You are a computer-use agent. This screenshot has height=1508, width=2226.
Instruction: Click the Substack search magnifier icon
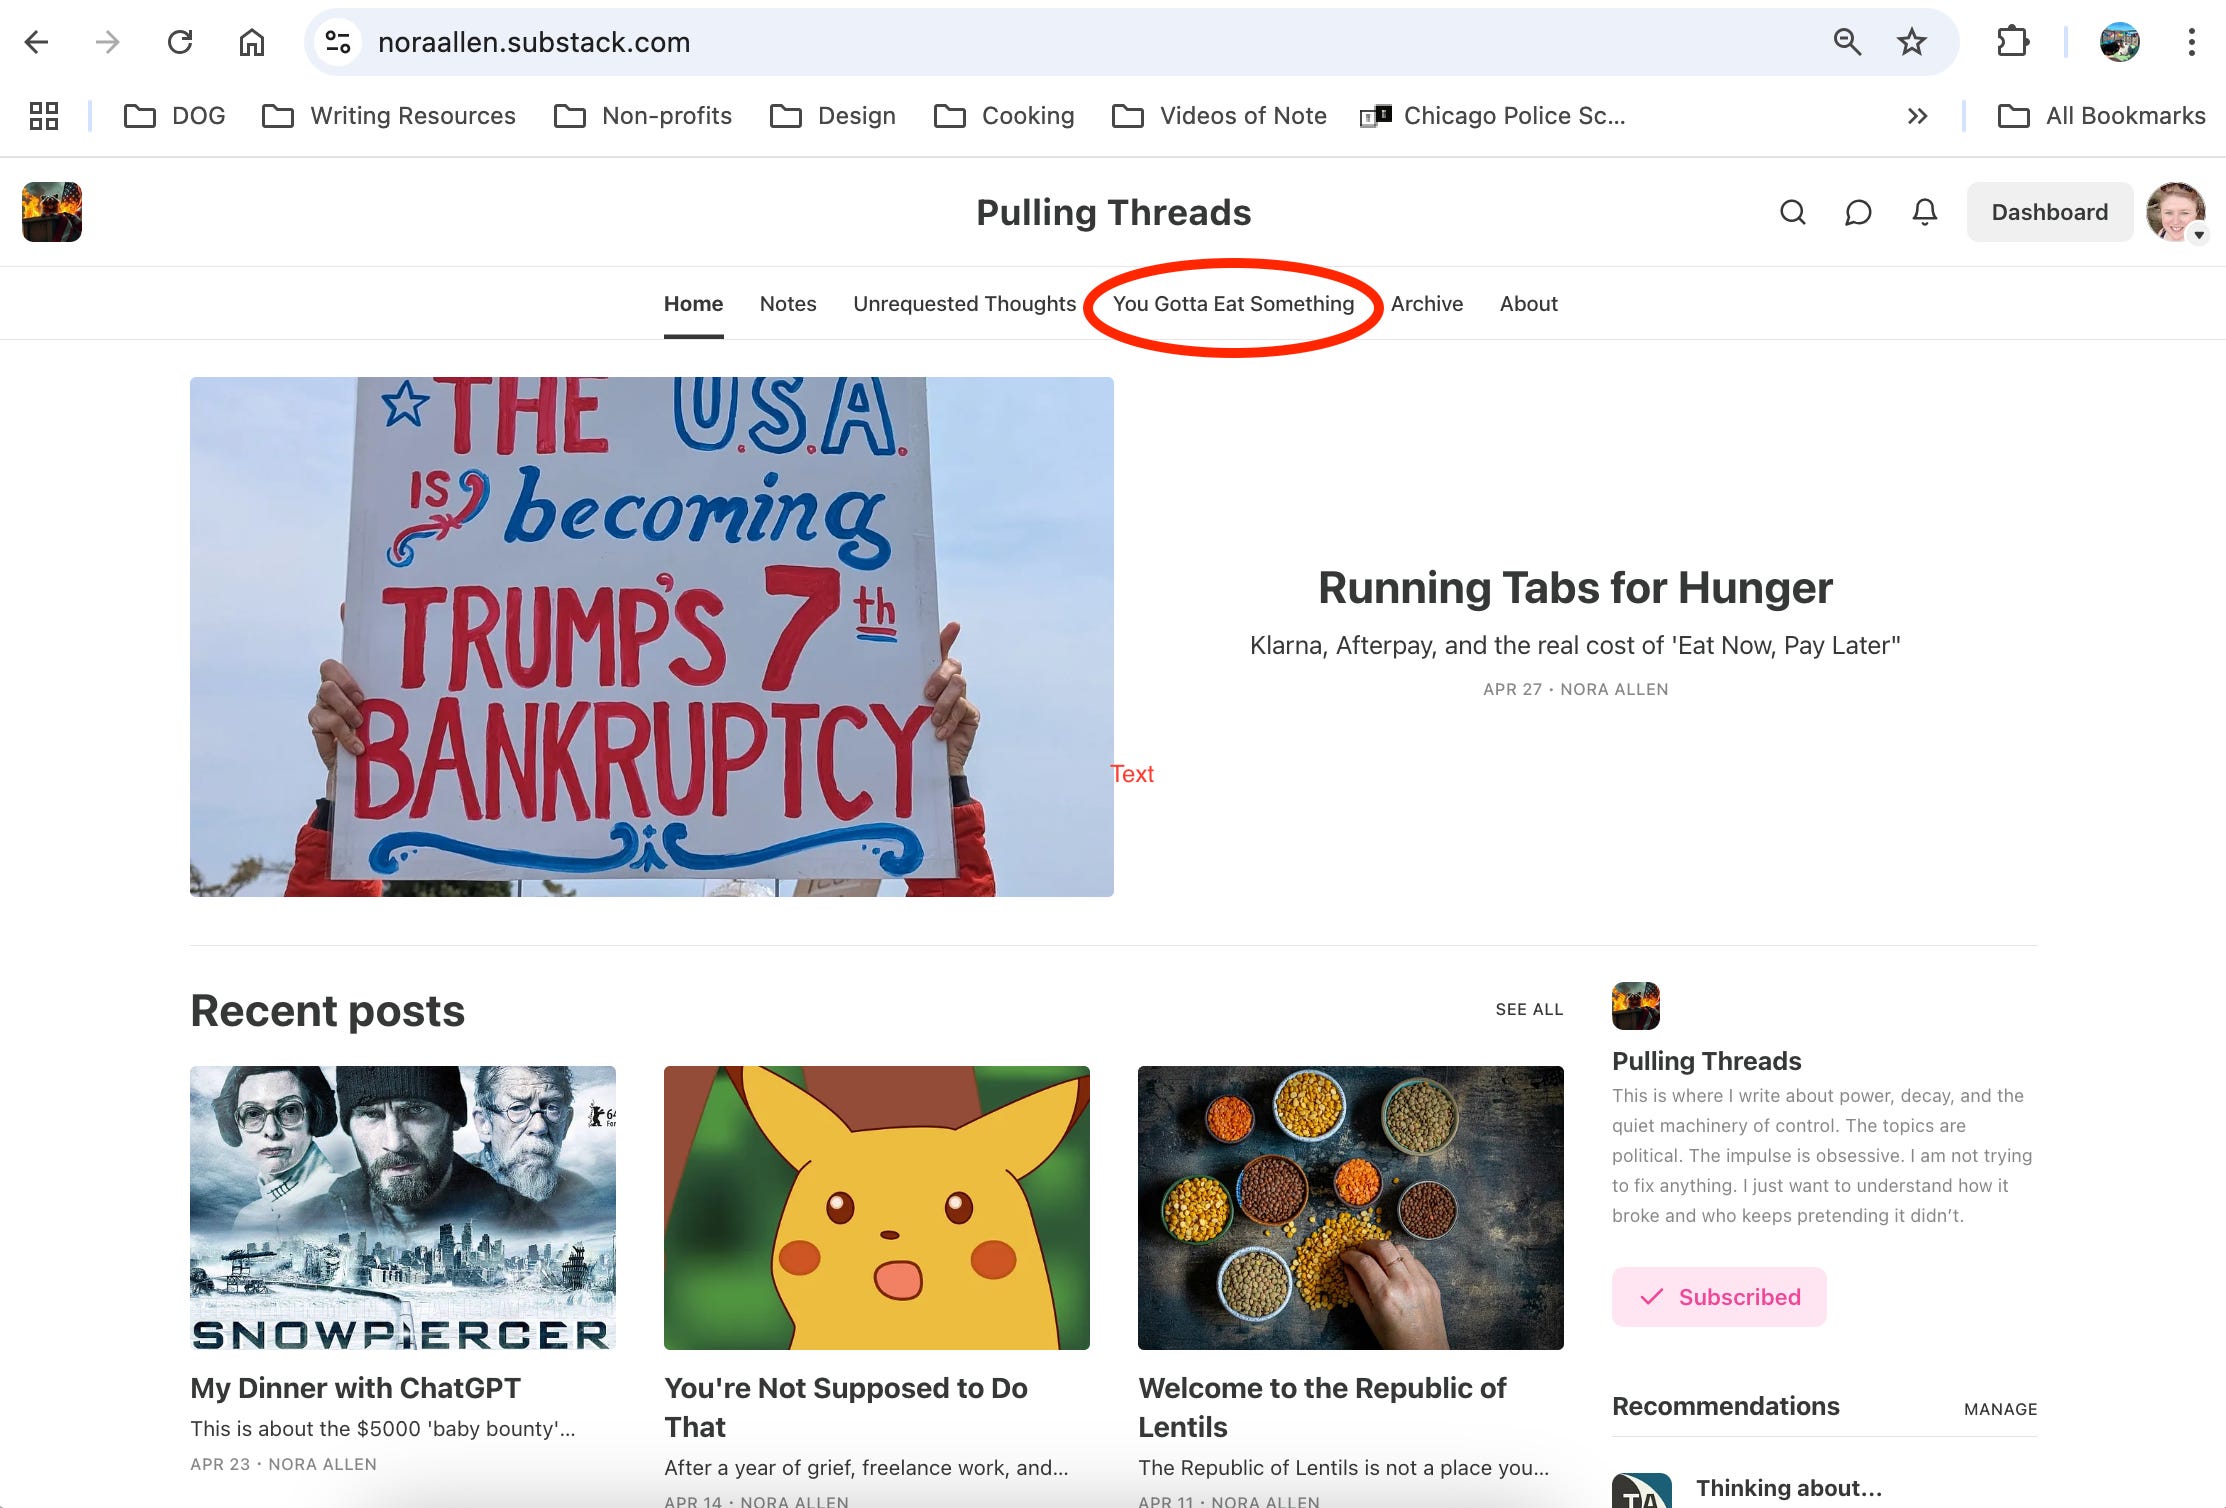point(1792,212)
